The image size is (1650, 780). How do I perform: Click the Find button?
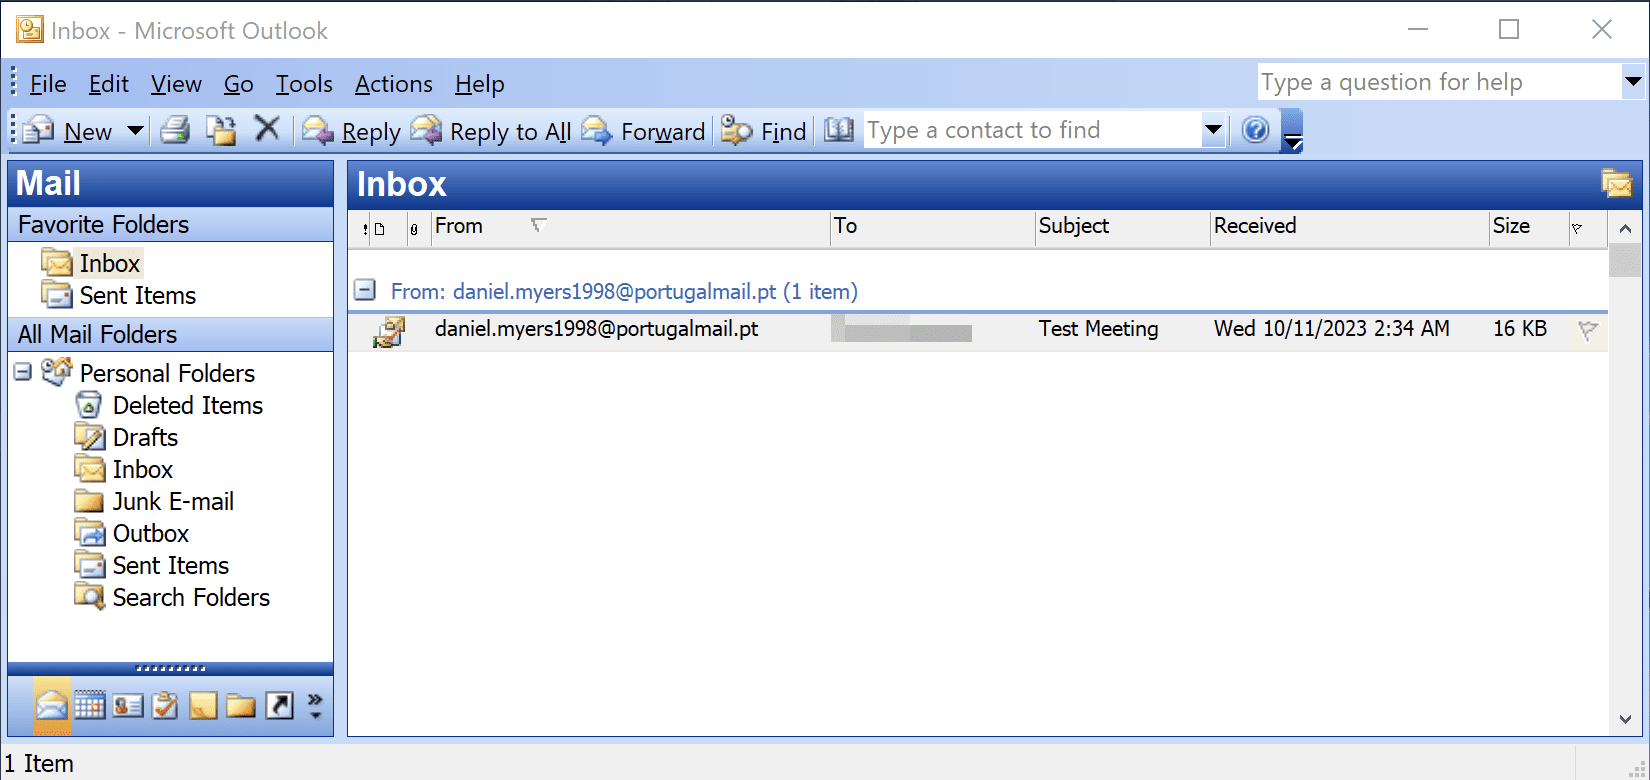point(763,131)
